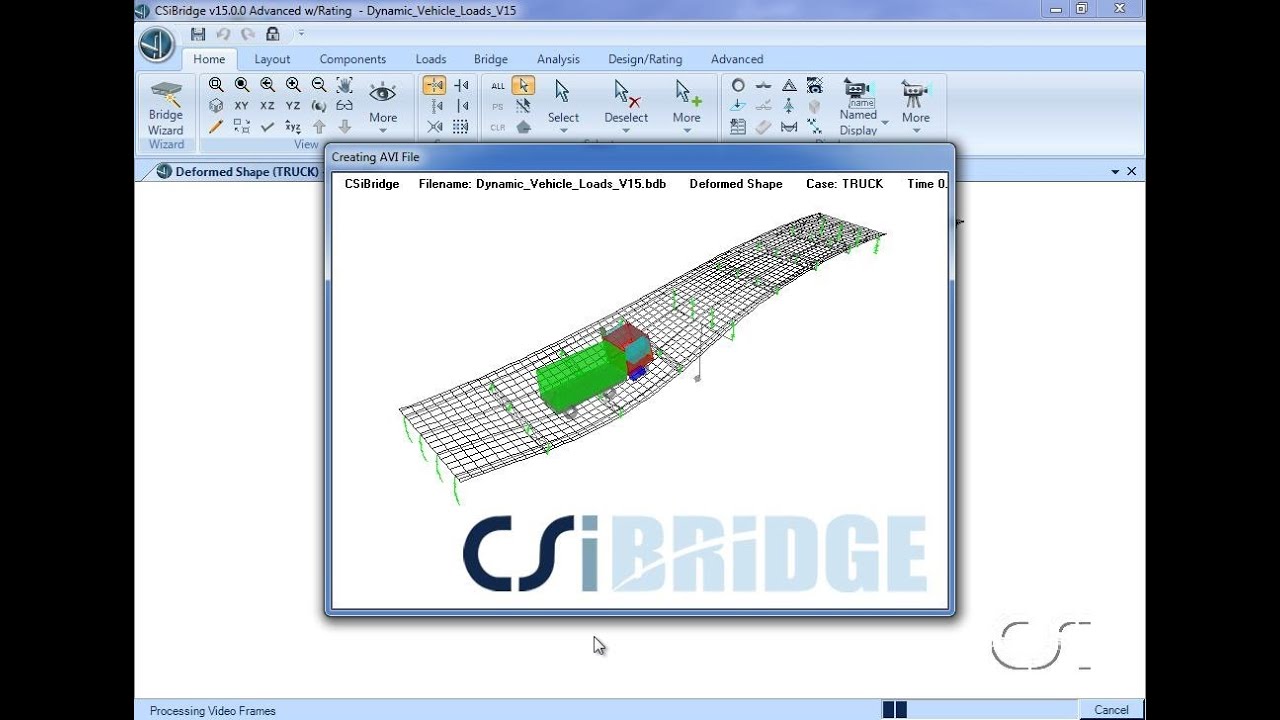1280x720 pixels.
Task: Open the CSiBridge orb application menu
Action: [157, 45]
